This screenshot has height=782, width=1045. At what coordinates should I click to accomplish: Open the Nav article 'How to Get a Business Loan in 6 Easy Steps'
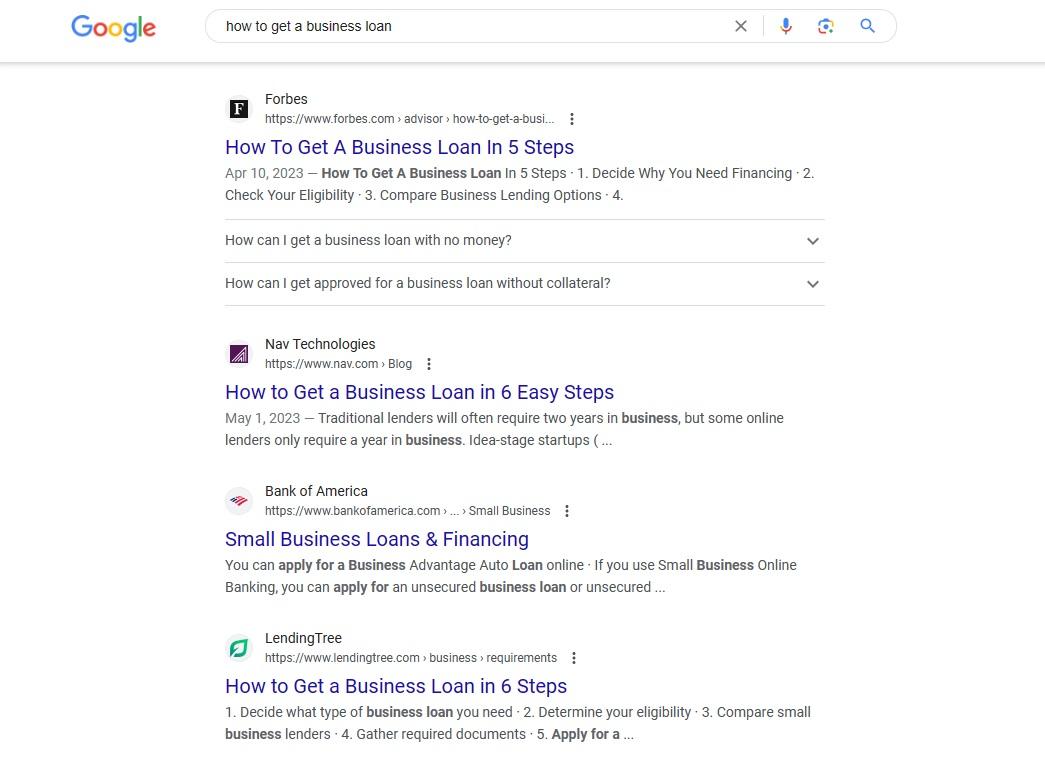[419, 393]
